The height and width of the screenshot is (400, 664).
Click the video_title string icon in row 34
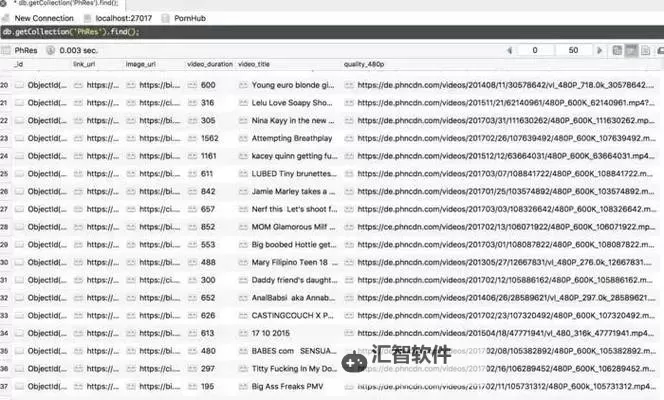[243, 333]
